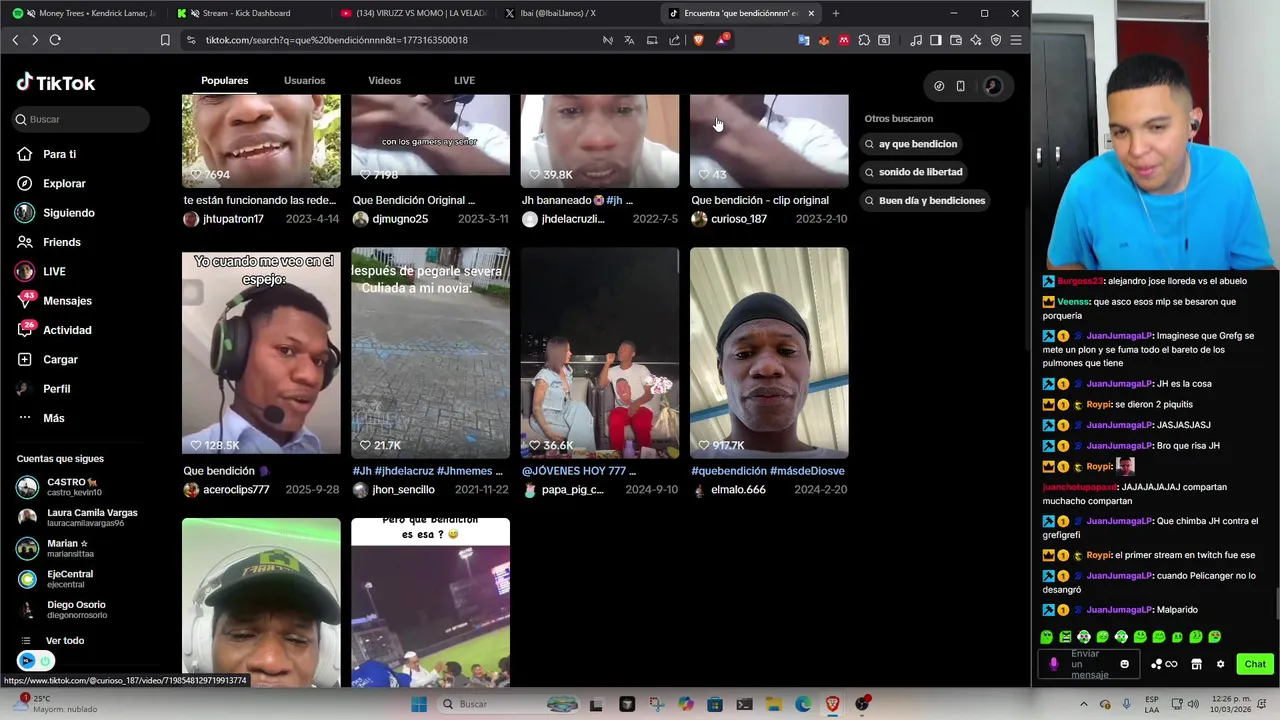Go back in the browser

coord(15,40)
